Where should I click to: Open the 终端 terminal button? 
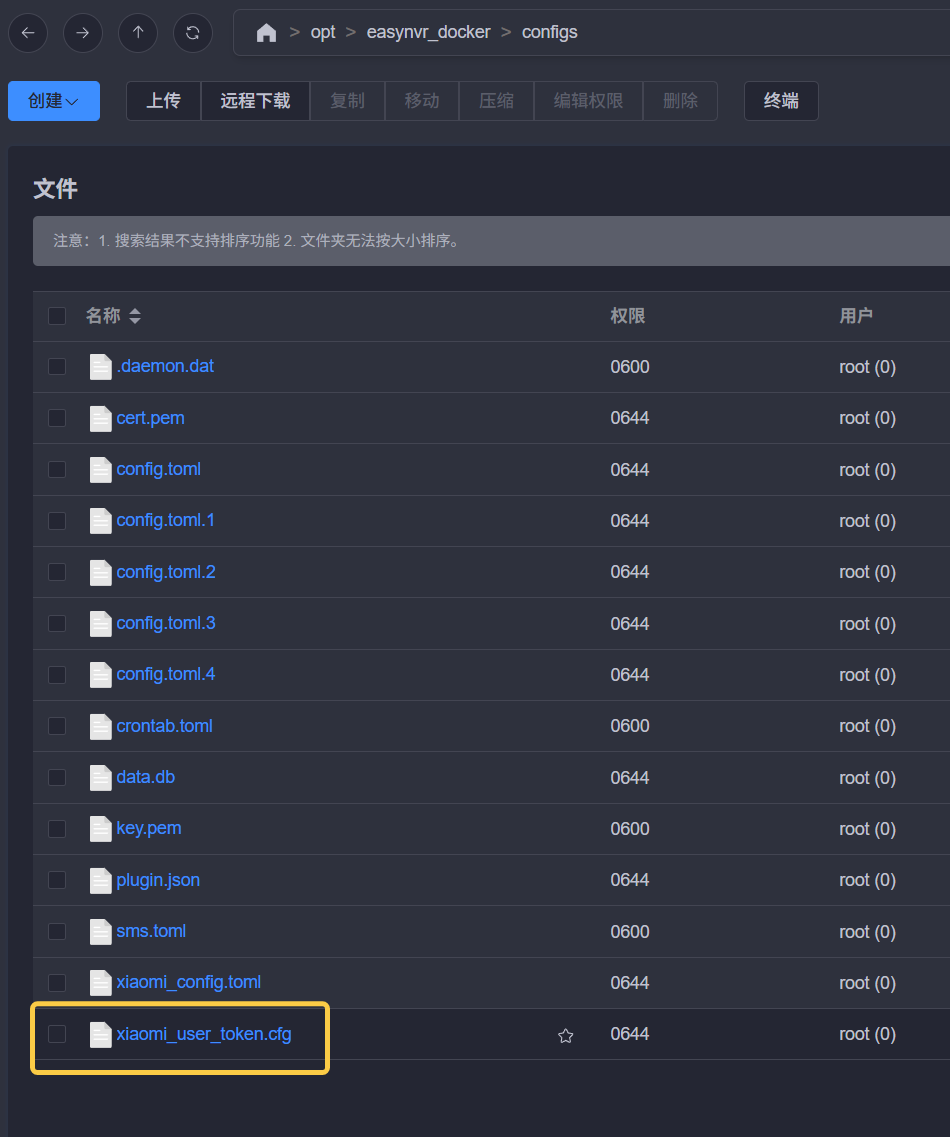click(781, 101)
